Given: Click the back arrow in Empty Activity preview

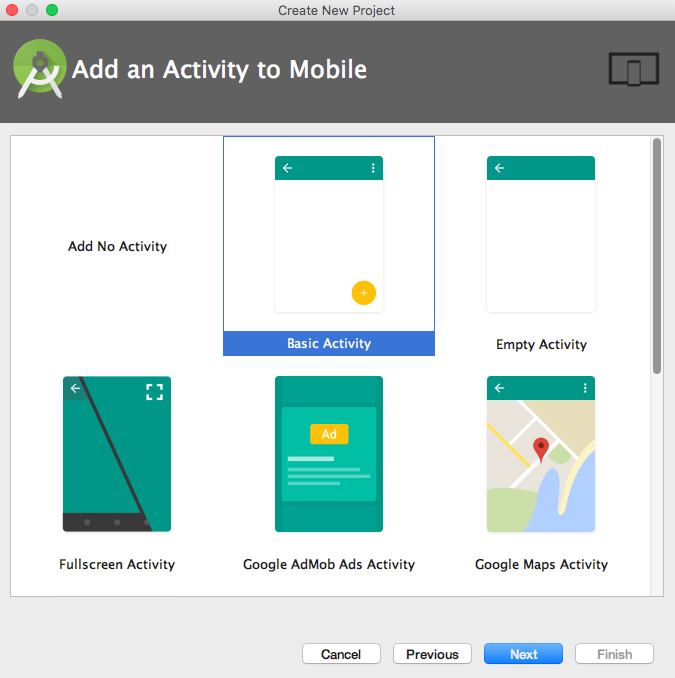Looking at the screenshot, I should (x=499, y=168).
